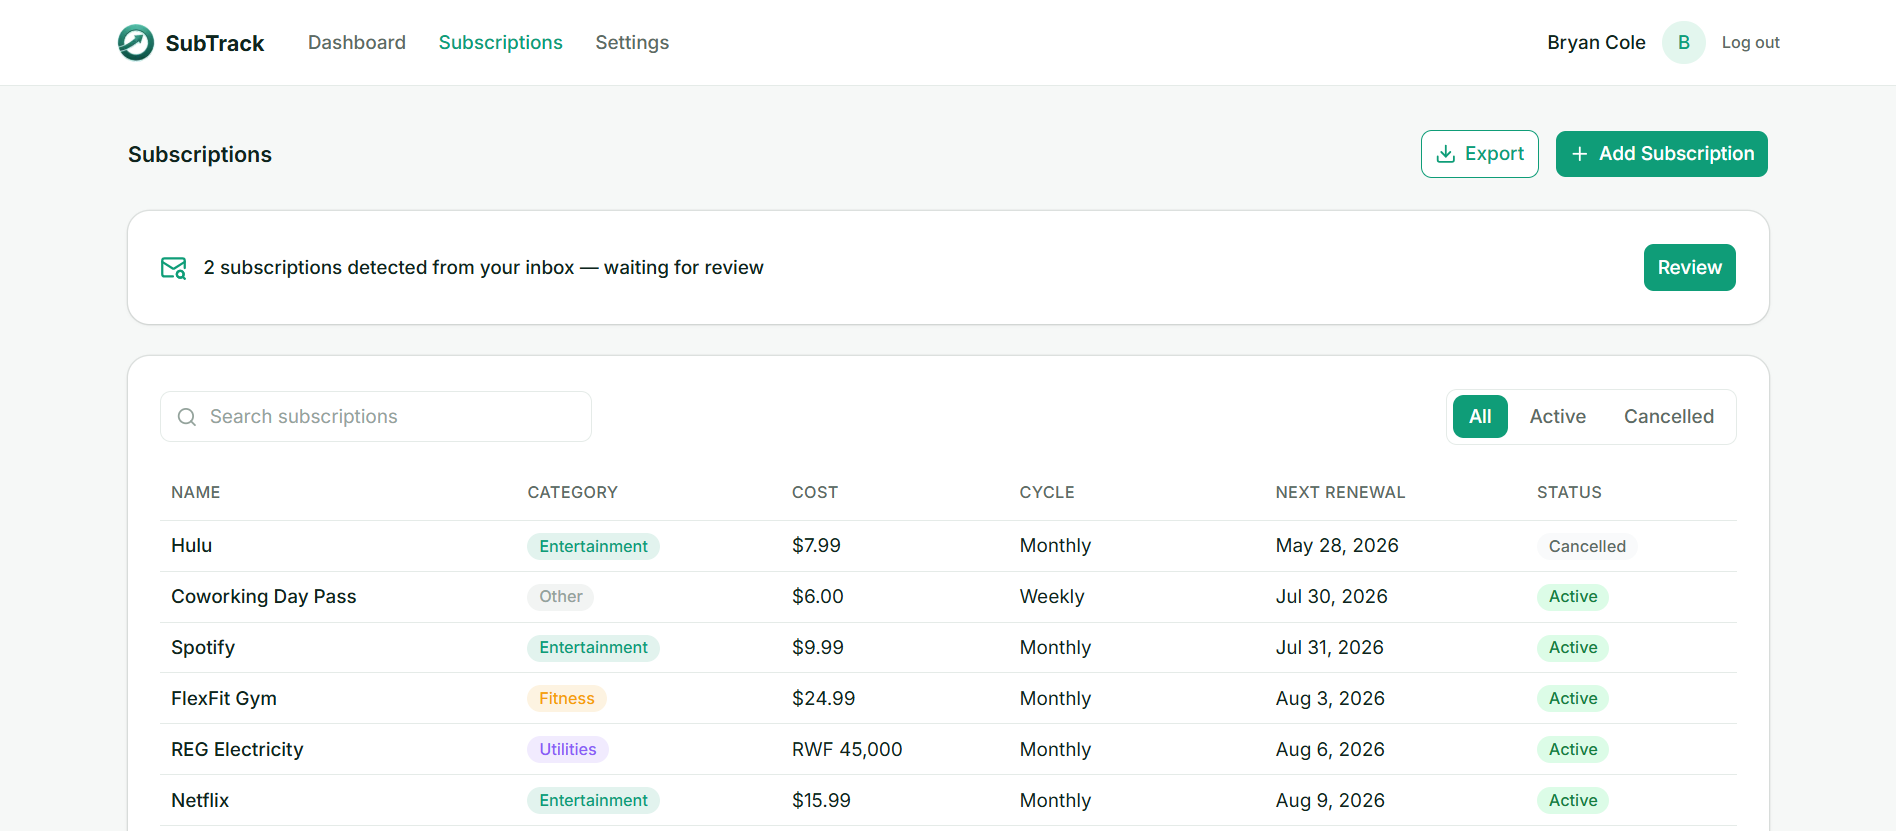Click Netflix's Entertainment category badge
The height and width of the screenshot is (831, 1896).
coord(594,801)
